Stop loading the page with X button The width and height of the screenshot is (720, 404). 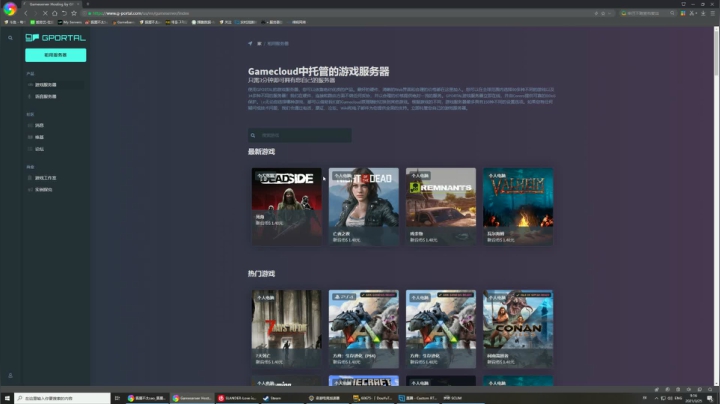(45, 13)
